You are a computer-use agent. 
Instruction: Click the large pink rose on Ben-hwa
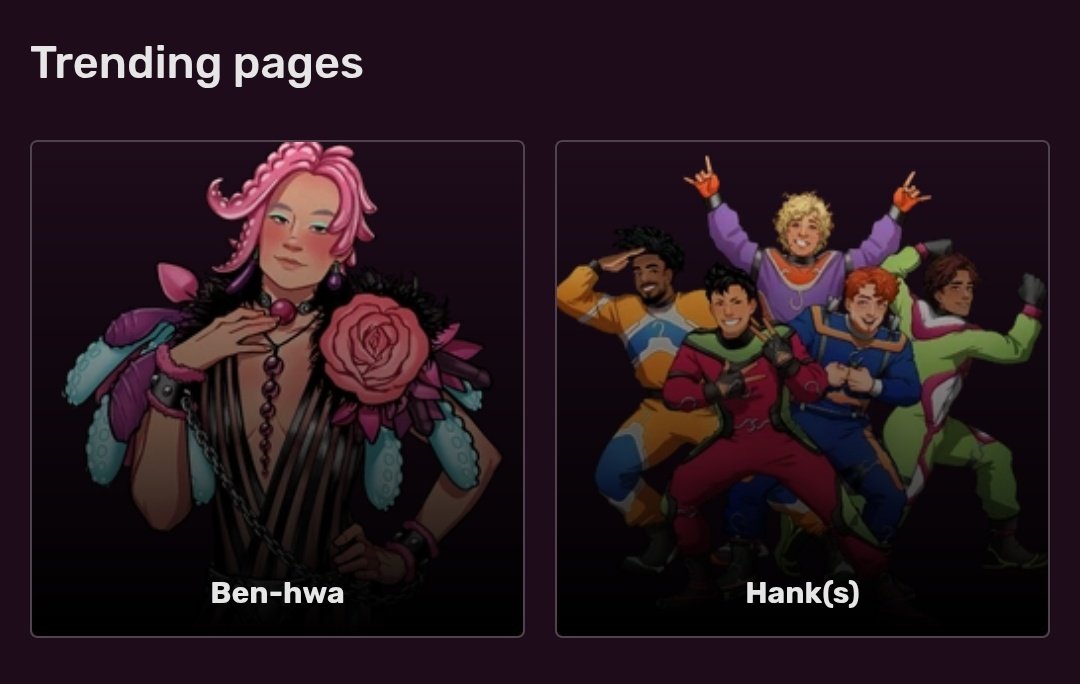[374, 348]
